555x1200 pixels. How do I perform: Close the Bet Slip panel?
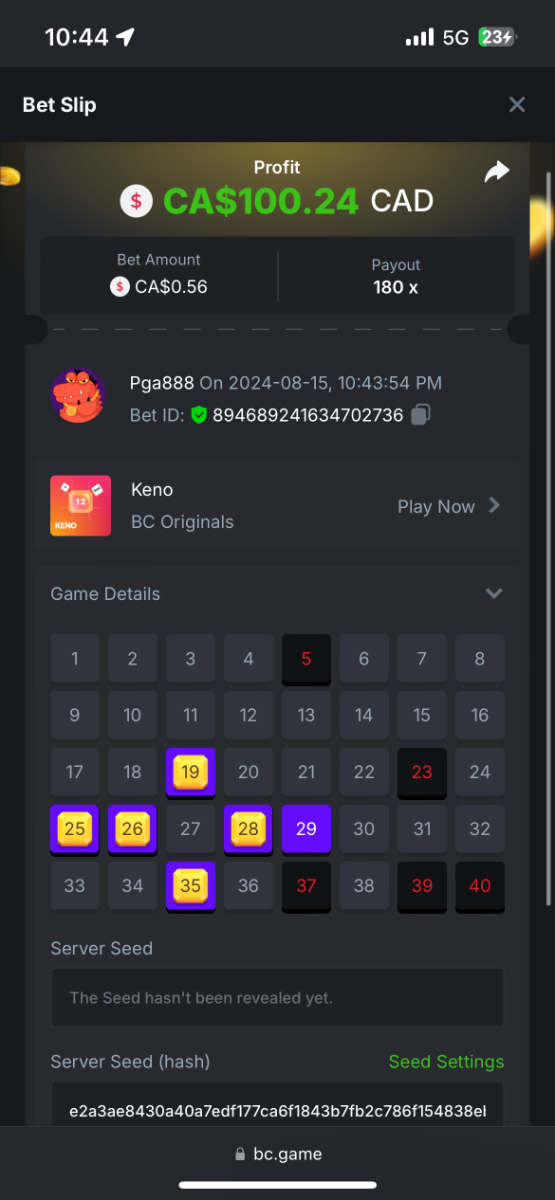tap(517, 104)
